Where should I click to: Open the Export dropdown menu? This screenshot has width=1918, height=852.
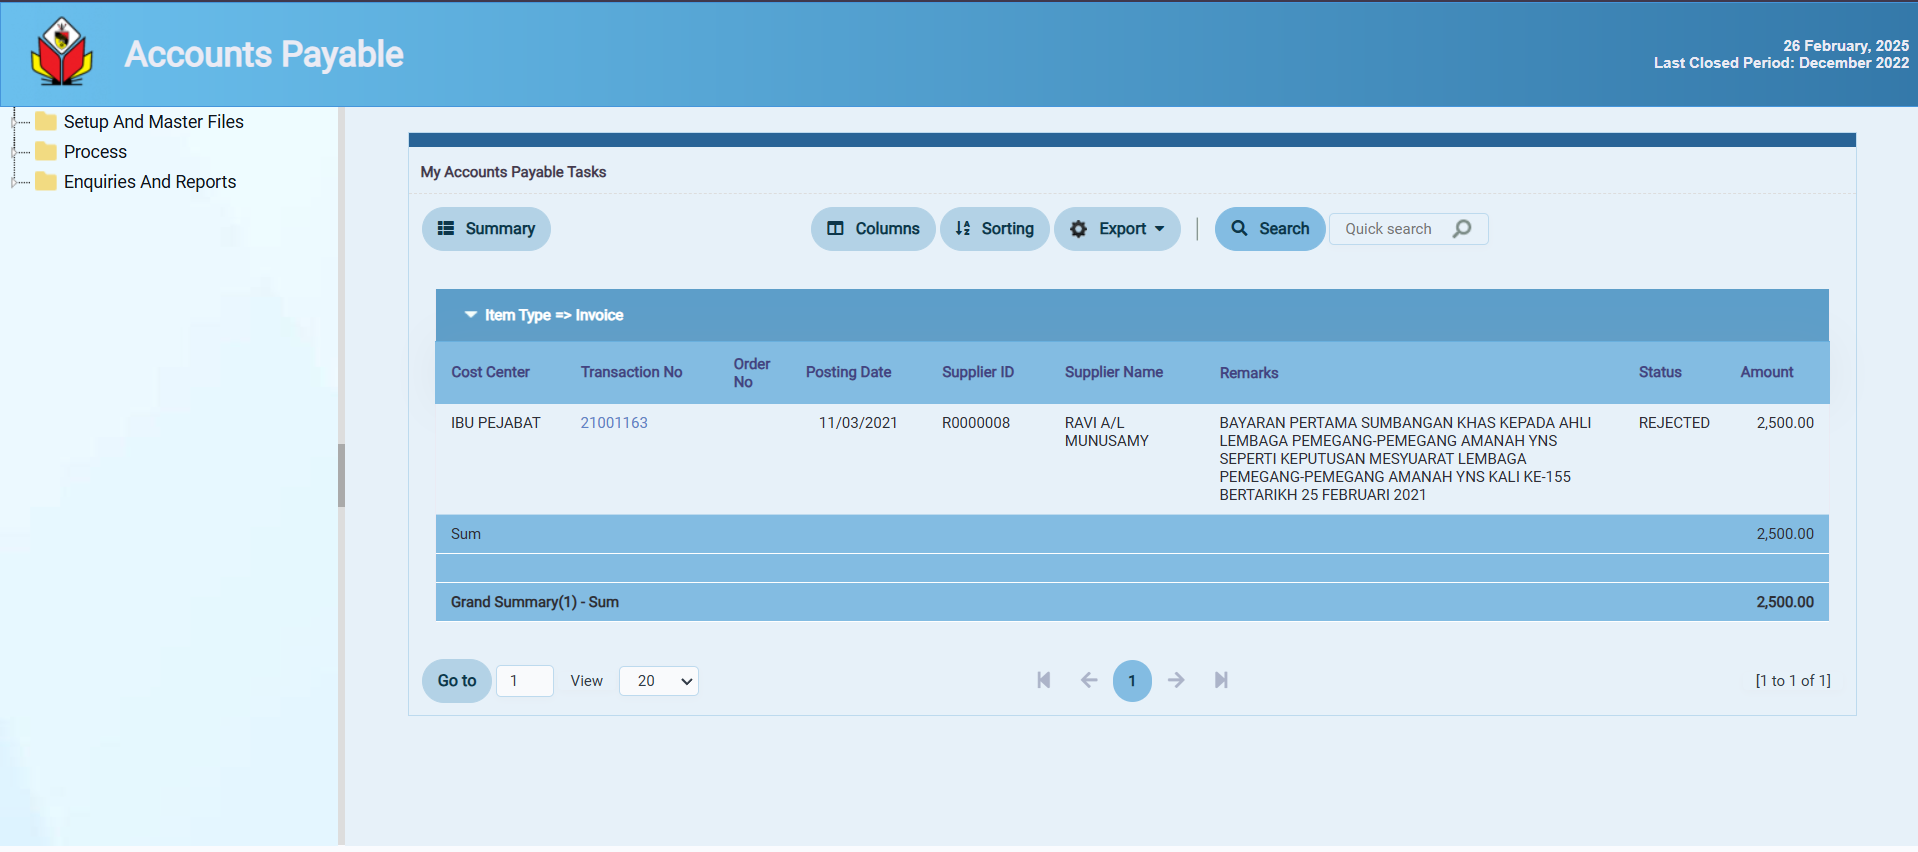(1117, 229)
